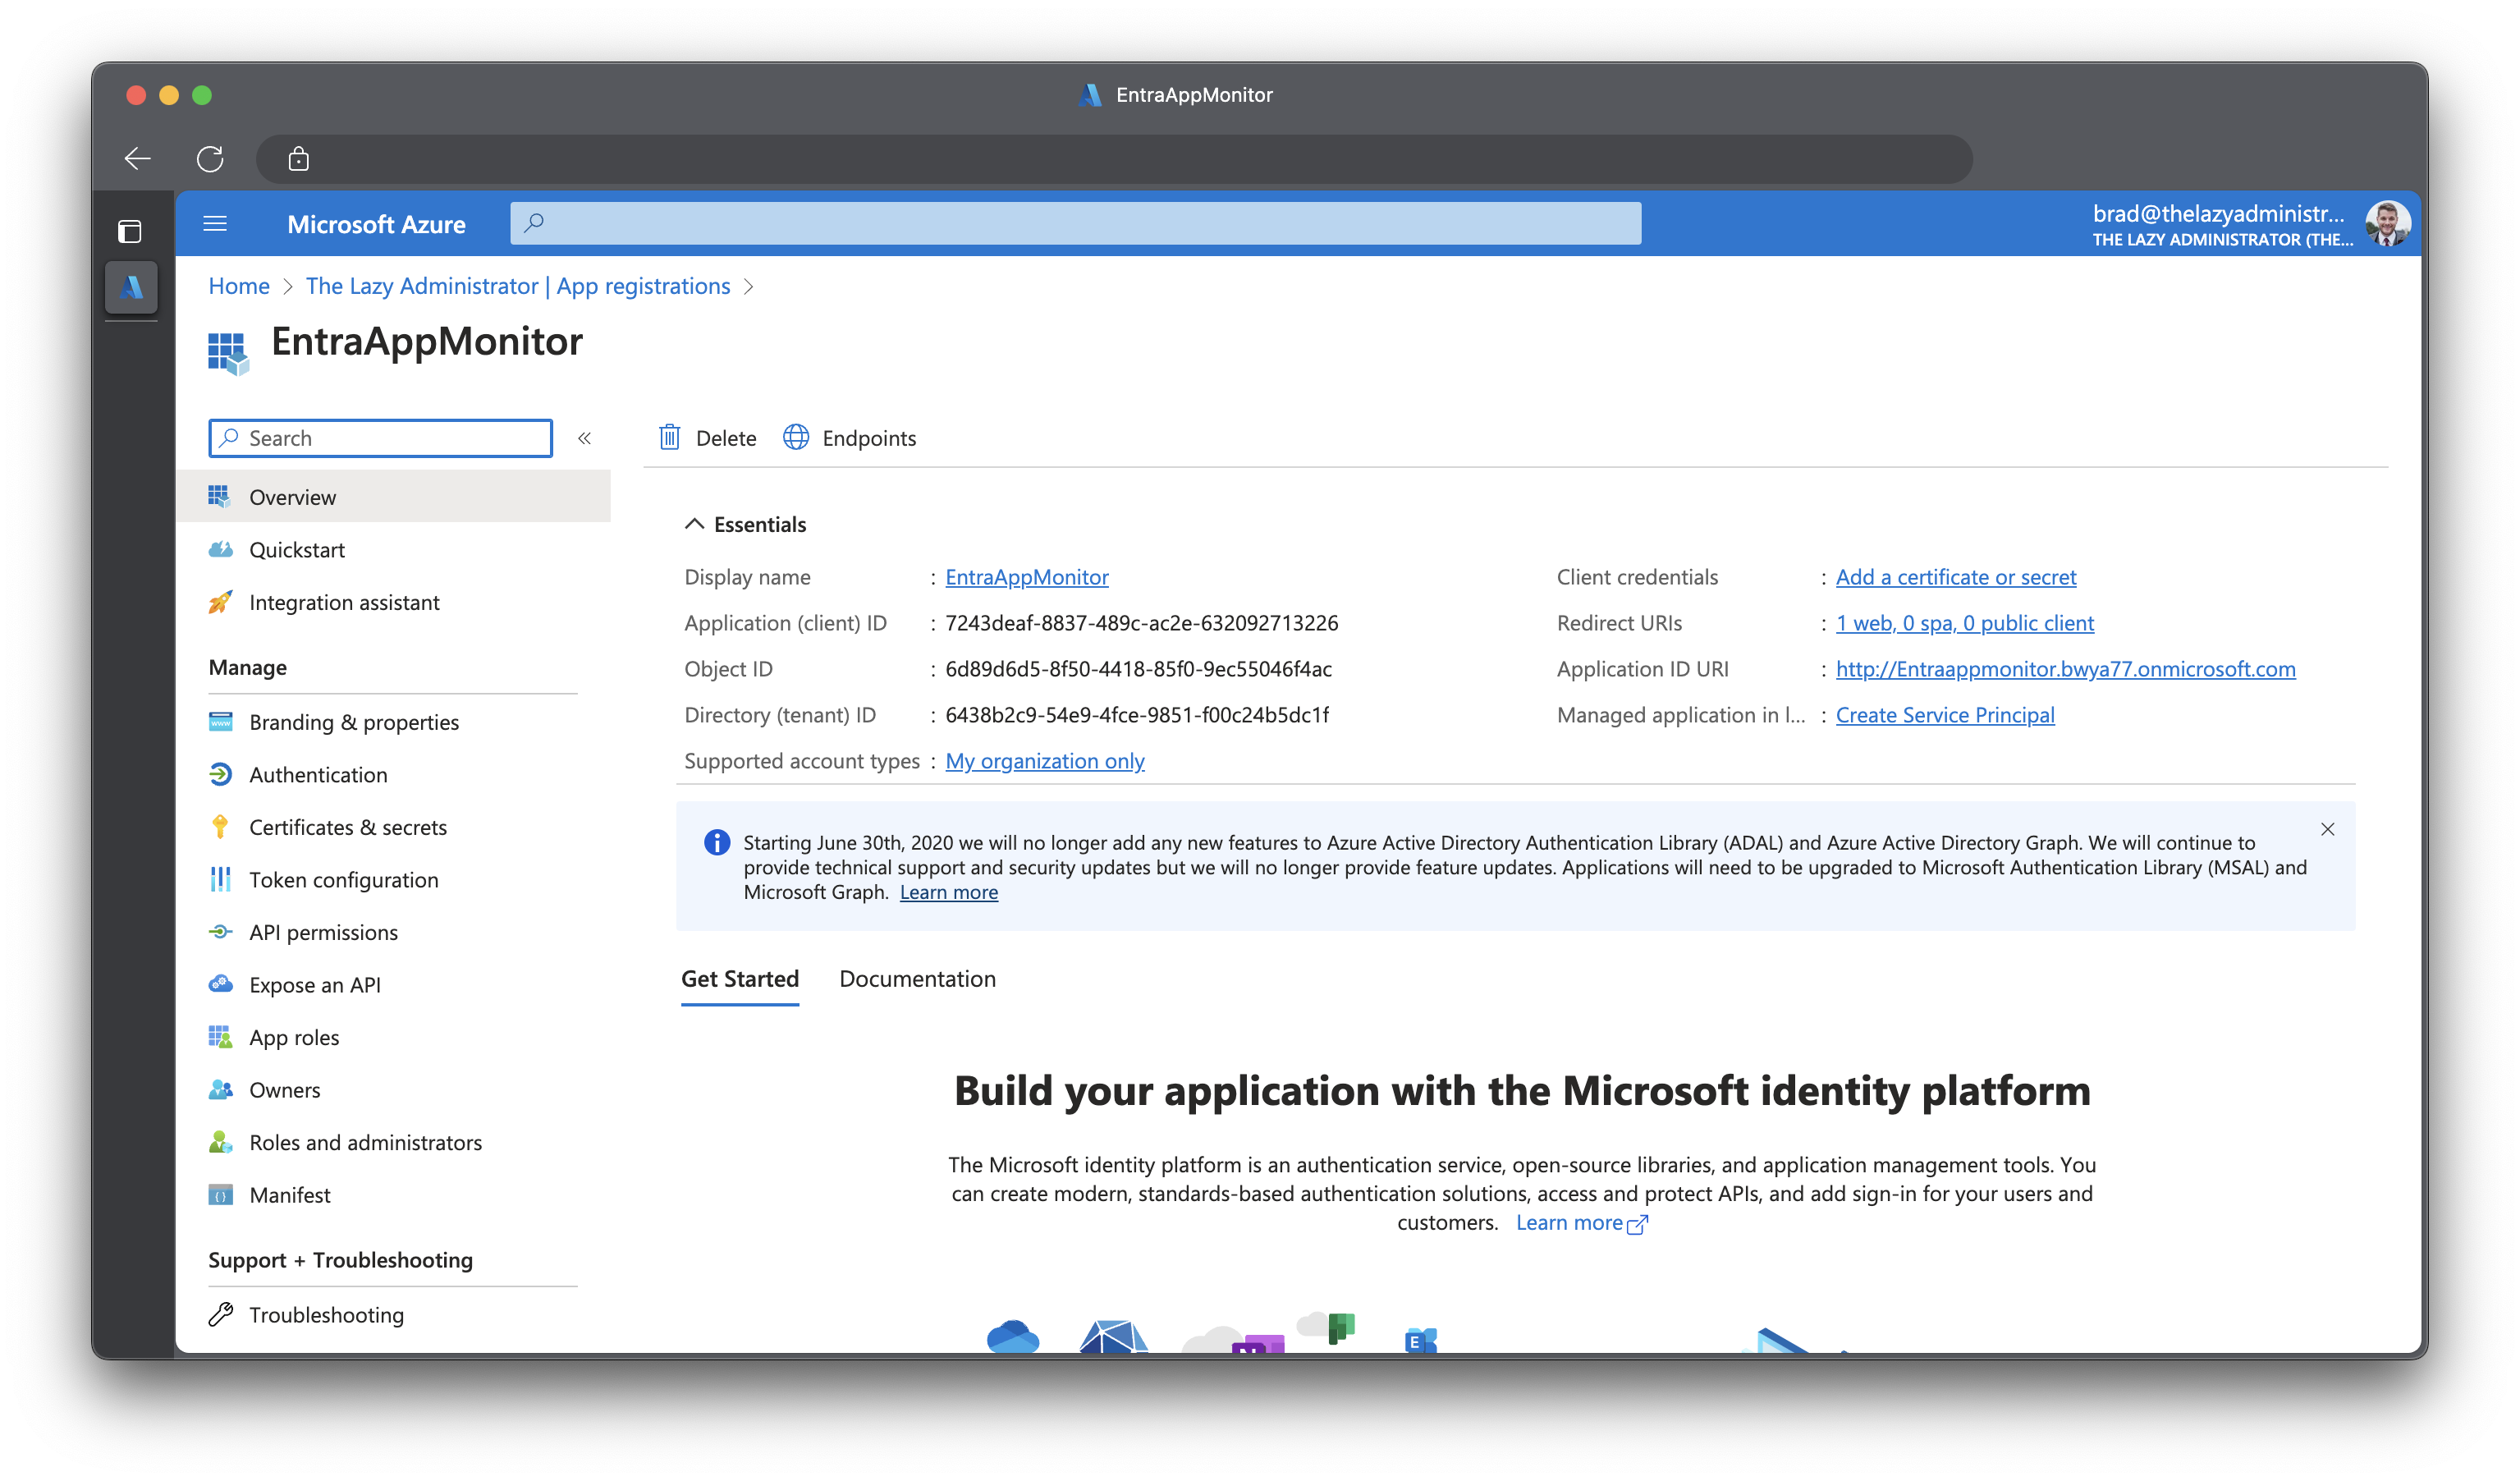
Task: Click the Delete trash can icon
Action: click(669, 437)
